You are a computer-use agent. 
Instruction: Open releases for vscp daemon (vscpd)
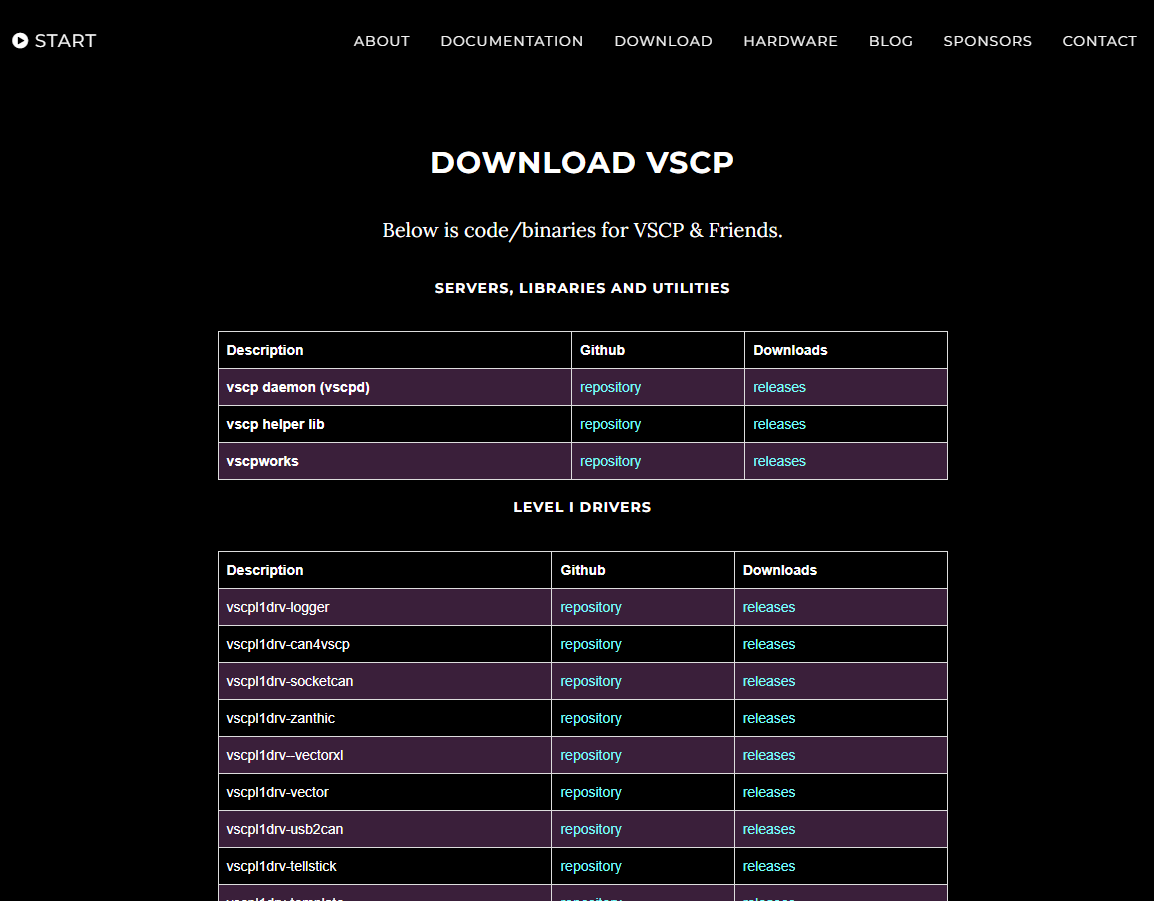[x=779, y=387]
